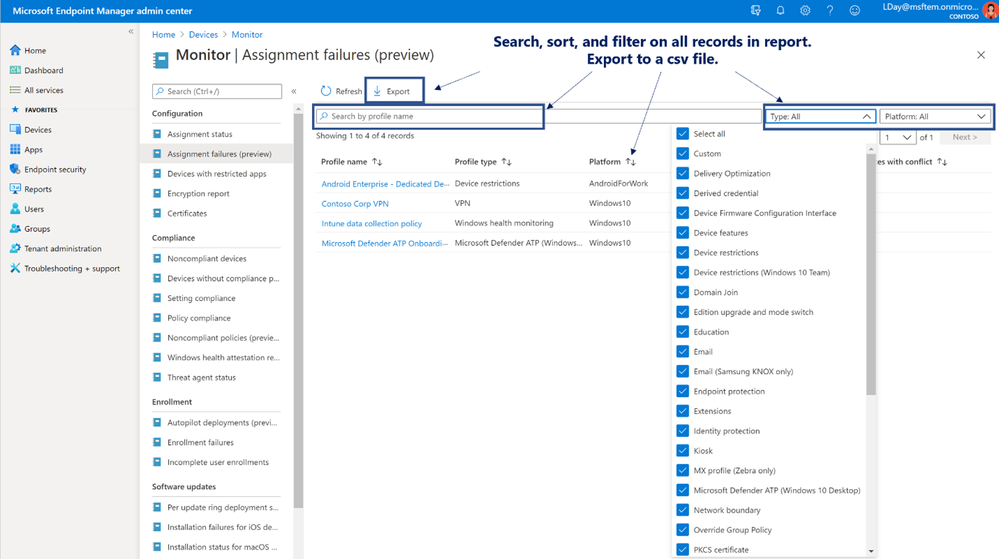Open Enrollment failures under Enrollment
999x559 pixels.
pyautogui.click(x=200, y=442)
